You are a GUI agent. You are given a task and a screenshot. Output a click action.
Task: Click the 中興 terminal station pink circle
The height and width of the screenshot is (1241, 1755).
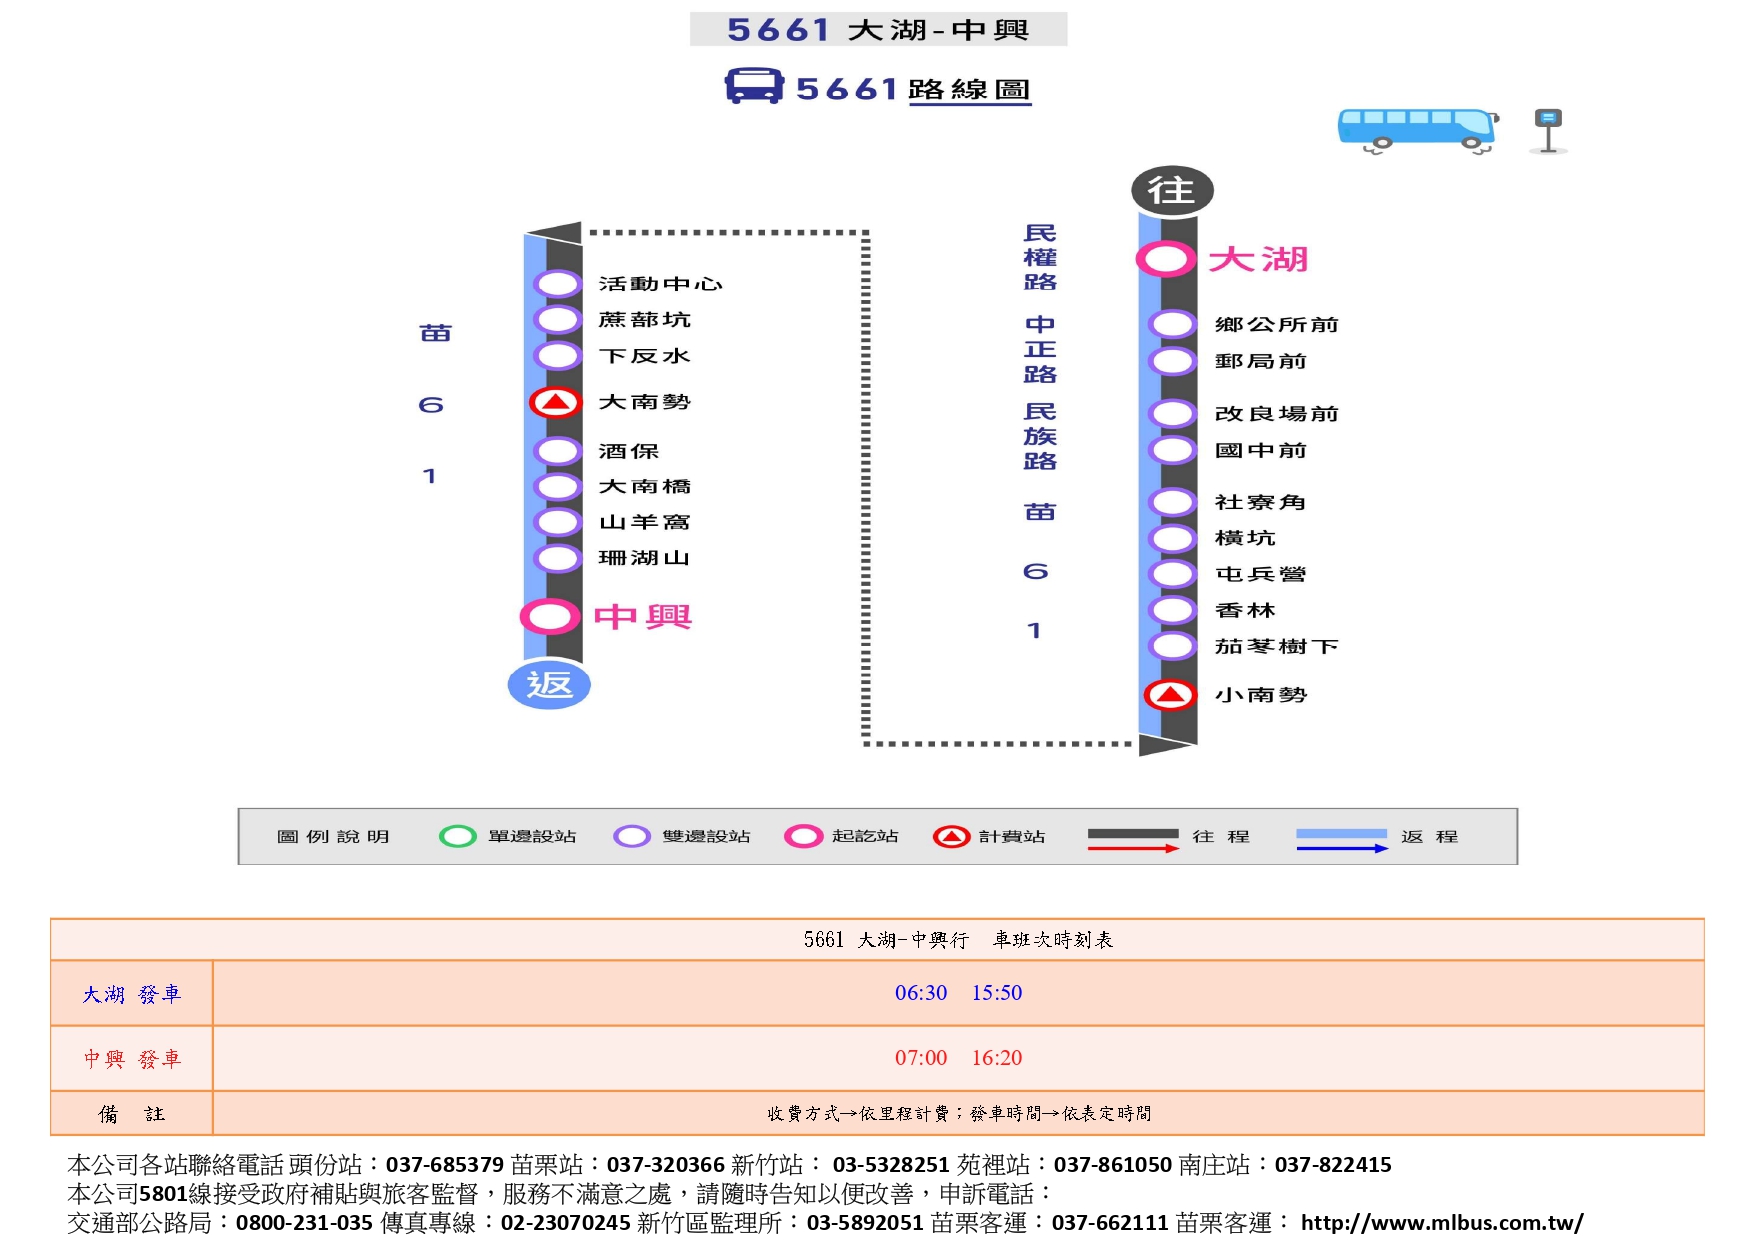[550, 616]
